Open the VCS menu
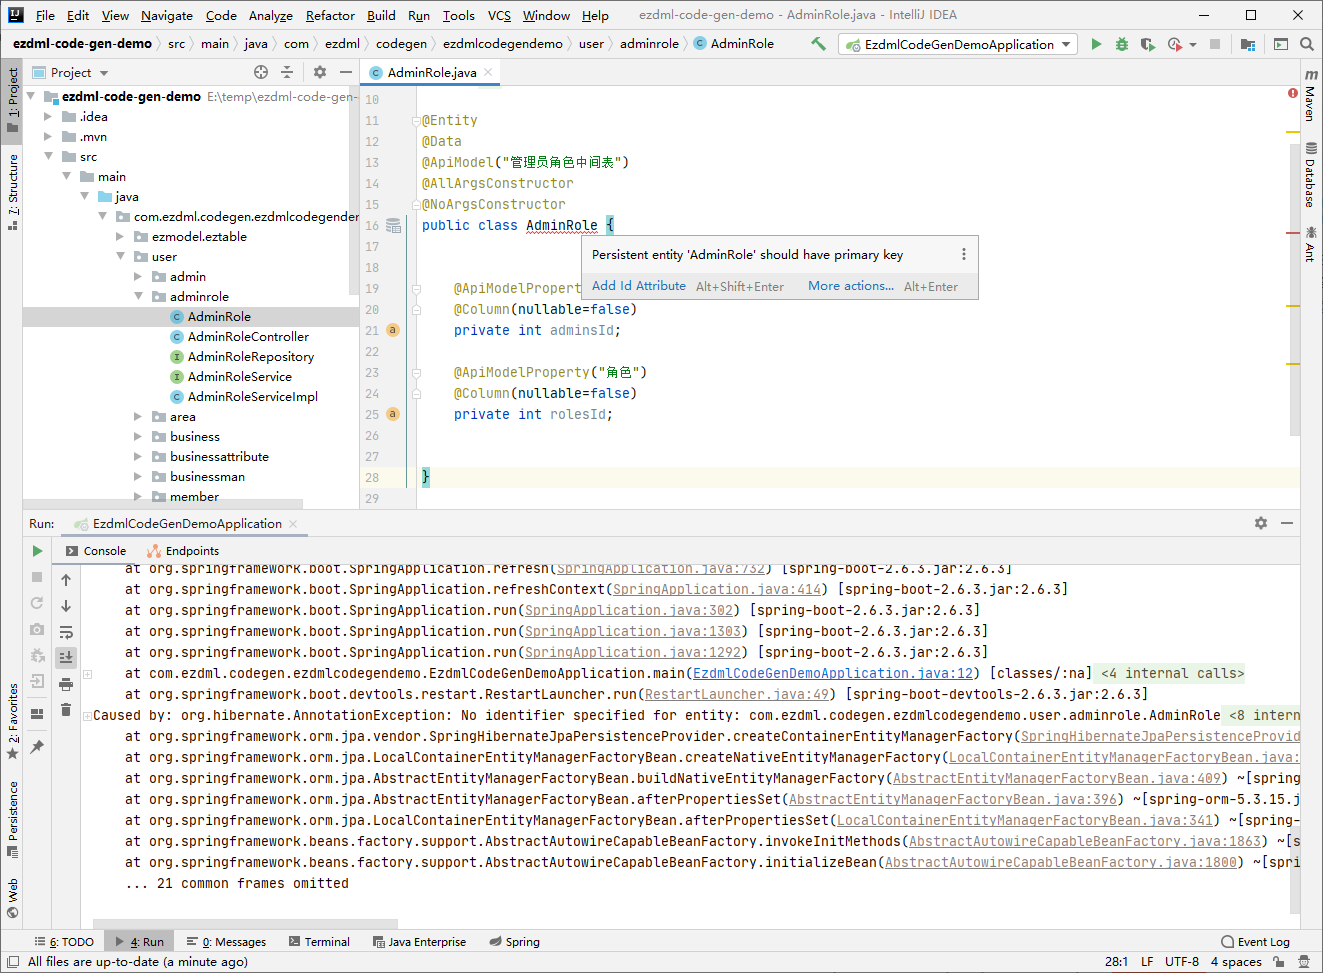The image size is (1323, 973). pos(499,15)
